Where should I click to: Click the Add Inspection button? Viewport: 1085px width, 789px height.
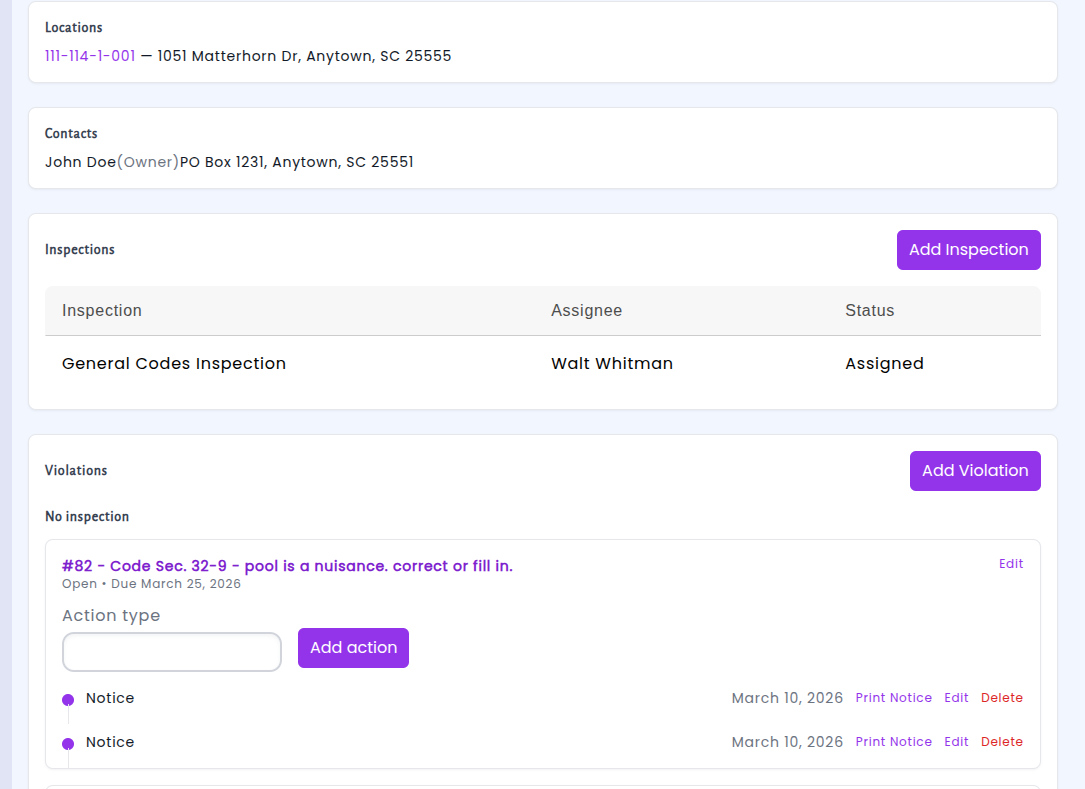coord(969,250)
